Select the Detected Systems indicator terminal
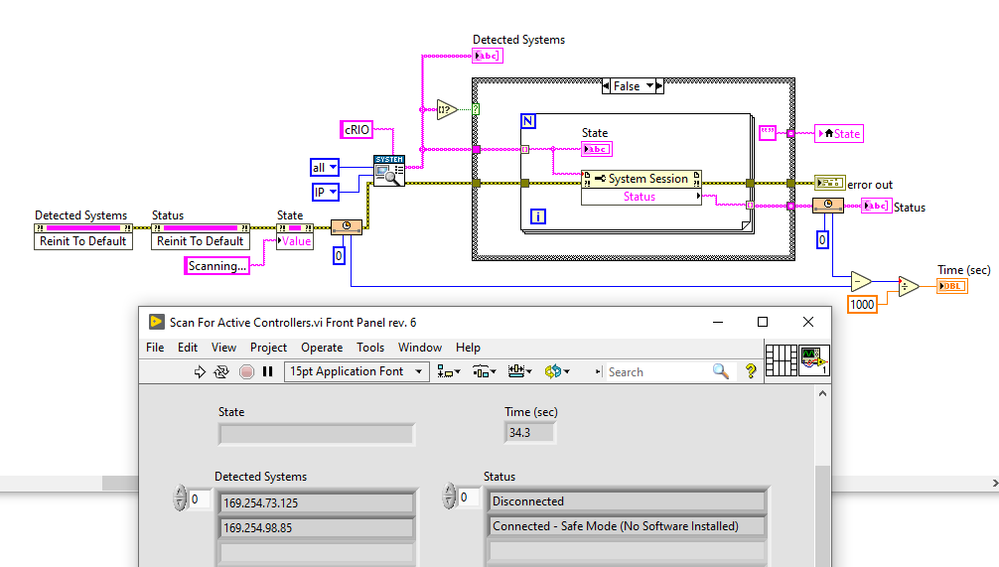 [487, 55]
